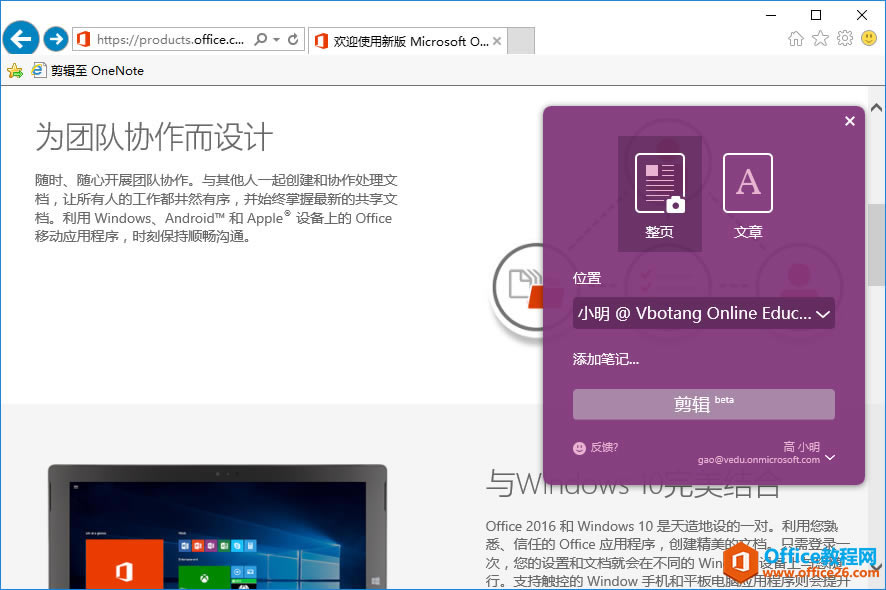The width and height of the screenshot is (886, 590).
Task: Click the smiley feedback icon in the browser toolbar
Action: coord(867,38)
